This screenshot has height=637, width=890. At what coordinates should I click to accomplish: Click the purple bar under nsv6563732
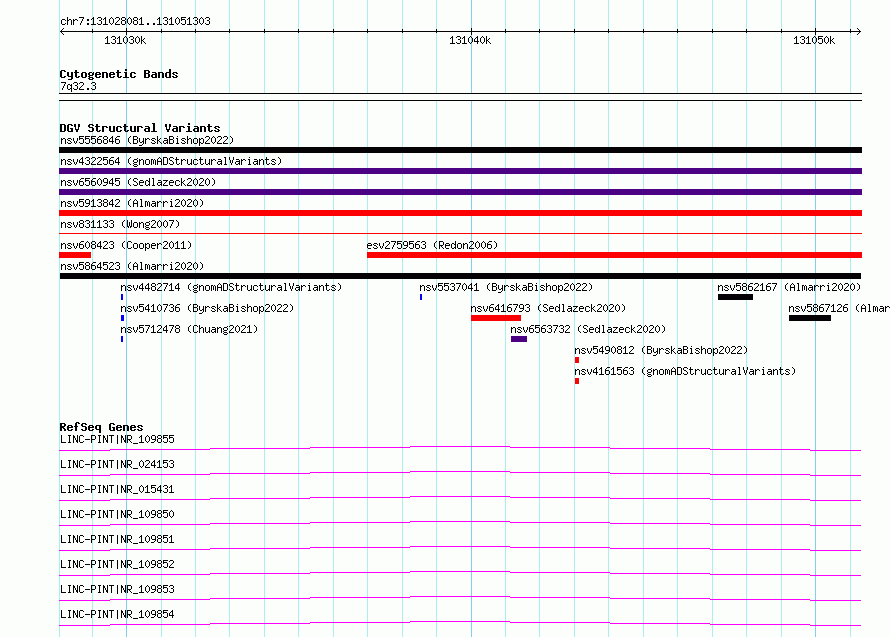(x=519, y=339)
